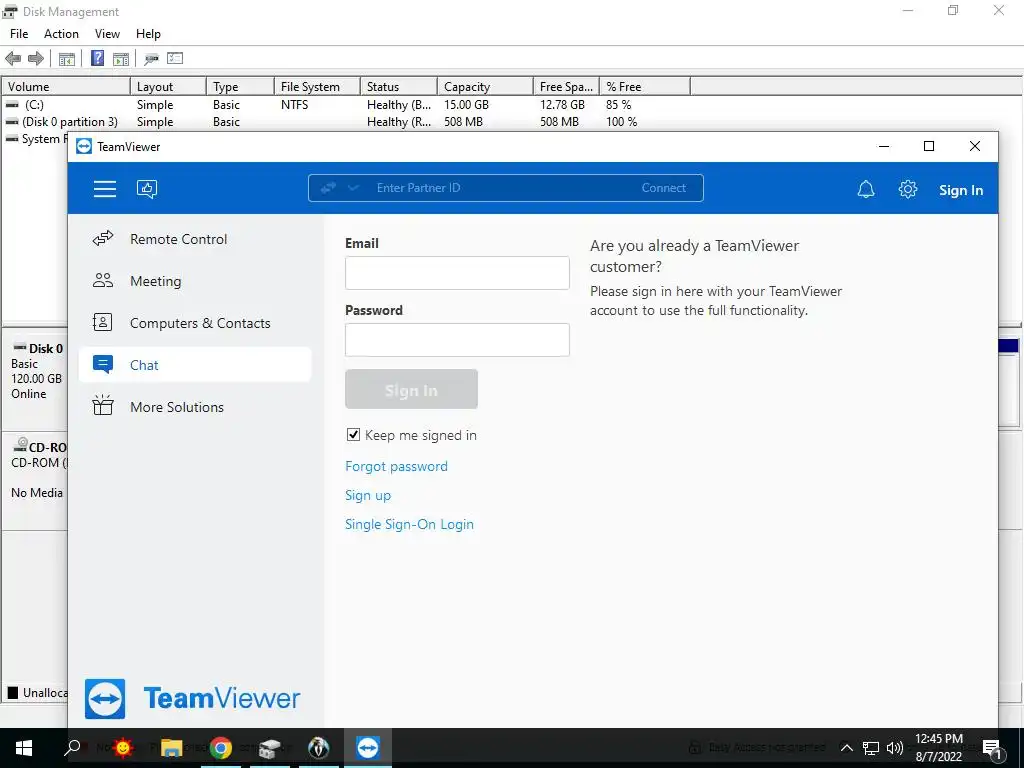Click the Password input field
1024x768 pixels.
coord(457,340)
